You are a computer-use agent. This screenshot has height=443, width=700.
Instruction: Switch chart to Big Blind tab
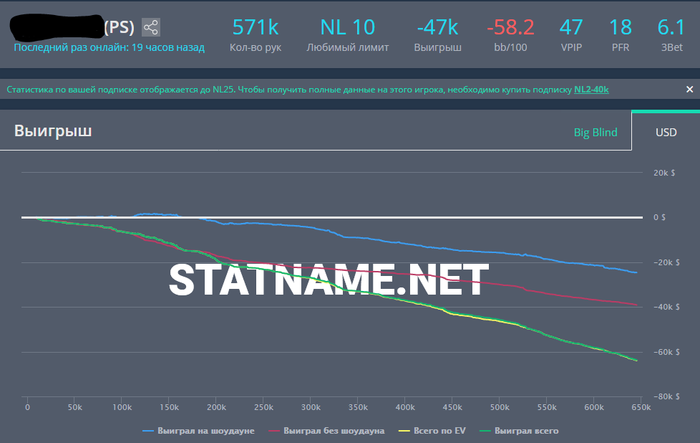[x=595, y=132]
